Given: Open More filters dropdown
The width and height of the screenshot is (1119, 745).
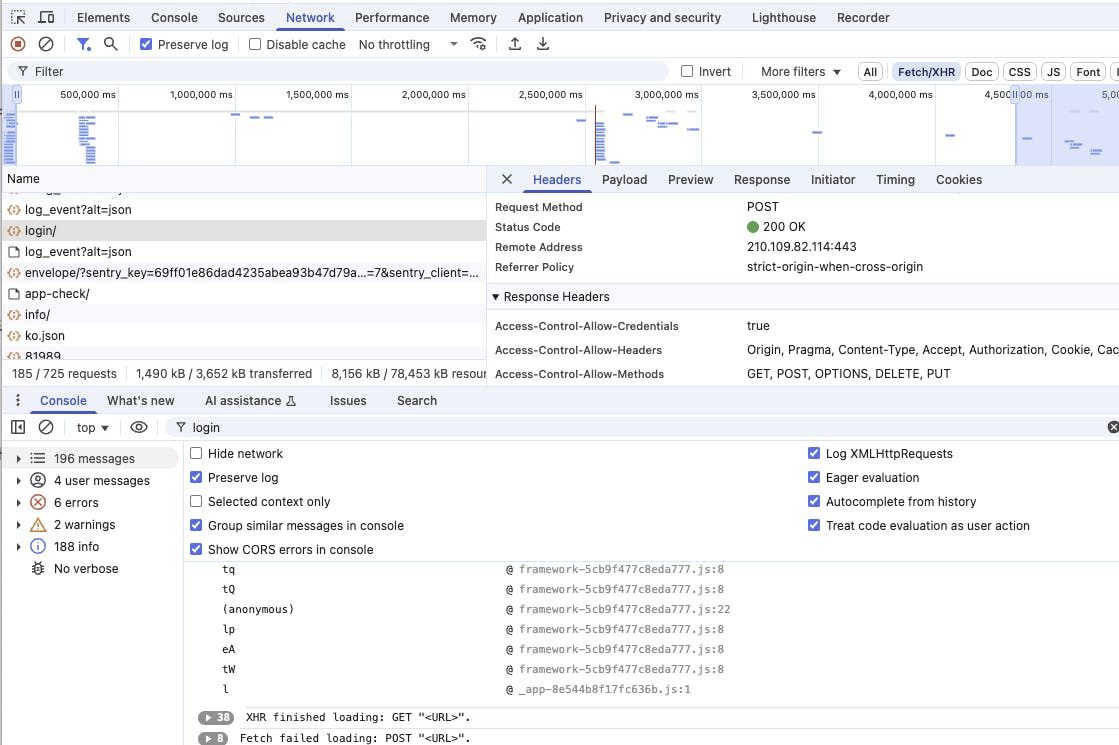Looking at the screenshot, I should click(800, 71).
